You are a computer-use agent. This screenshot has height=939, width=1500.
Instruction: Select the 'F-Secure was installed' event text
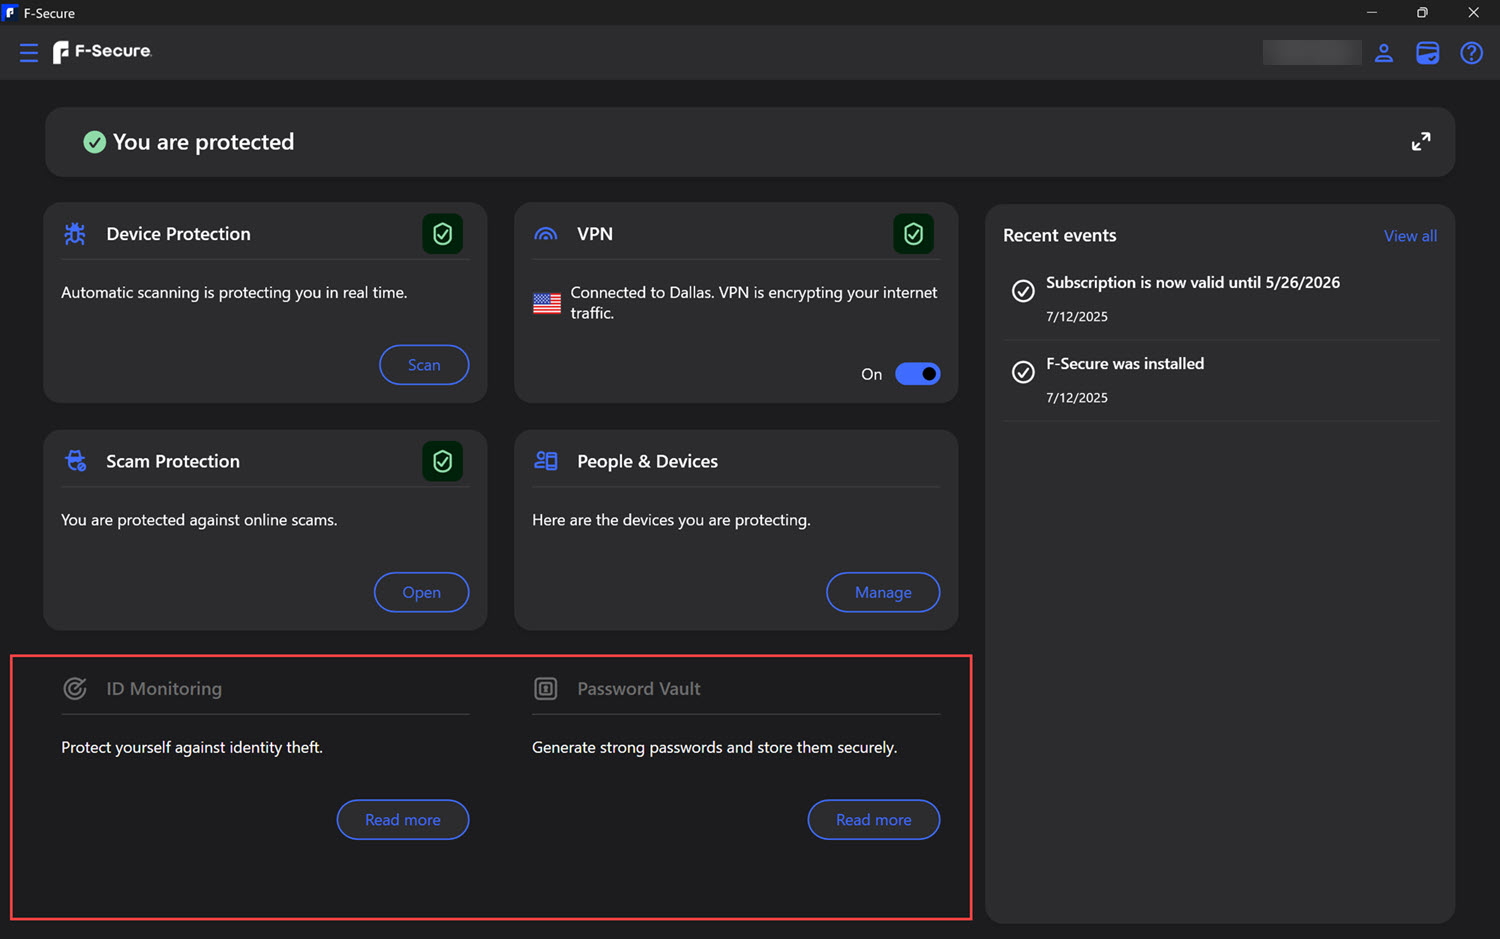point(1125,364)
